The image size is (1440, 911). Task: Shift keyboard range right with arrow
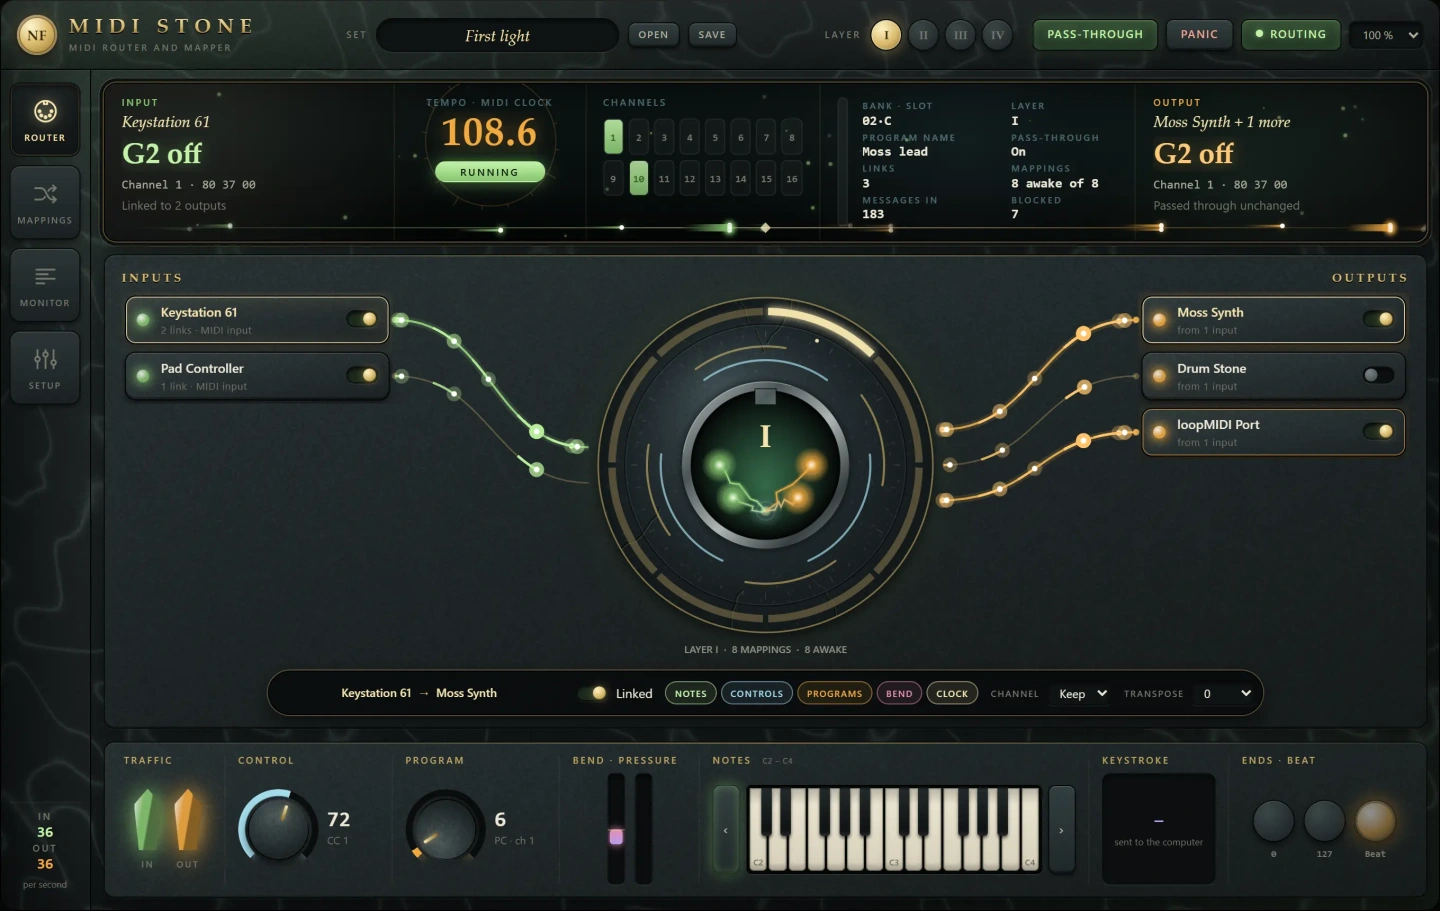(x=1061, y=830)
